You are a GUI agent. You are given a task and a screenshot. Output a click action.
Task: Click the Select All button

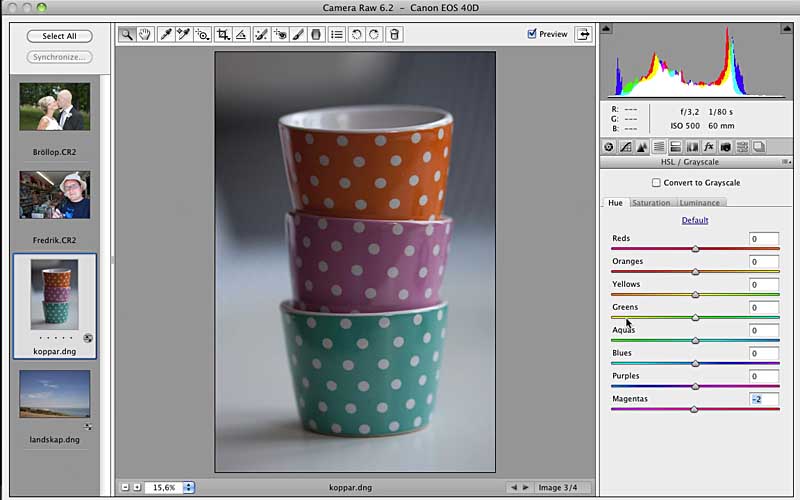tap(59, 36)
